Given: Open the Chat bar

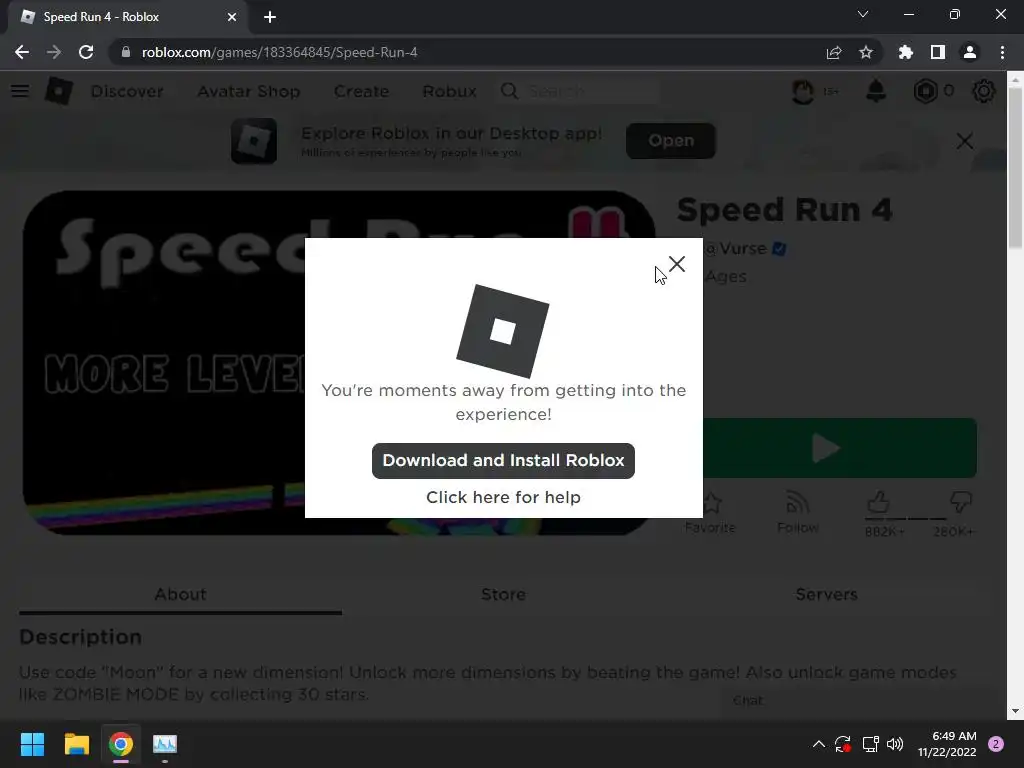Looking at the screenshot, I should (861, 701).
